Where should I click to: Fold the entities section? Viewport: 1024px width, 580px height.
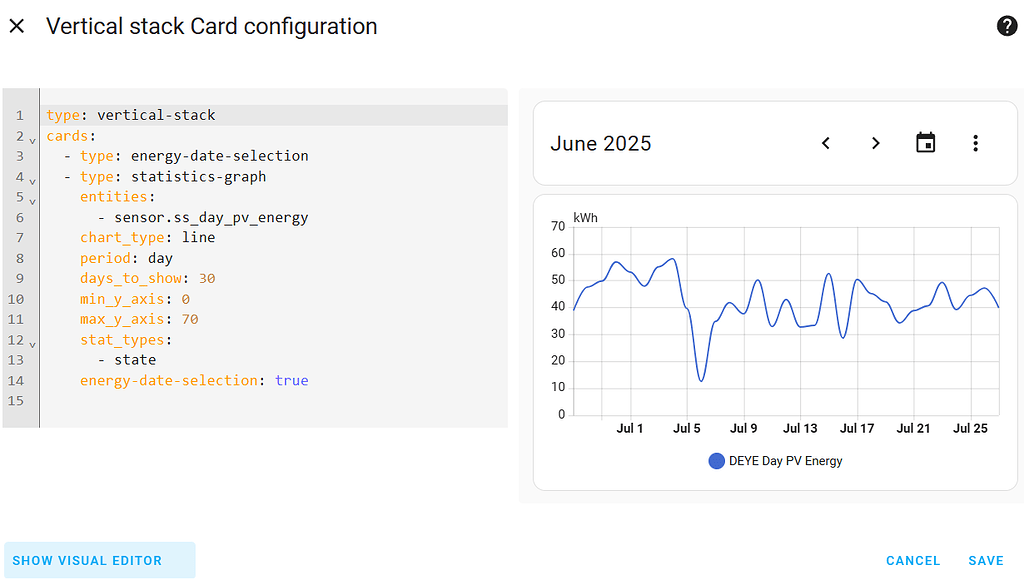tap(32, 200)
